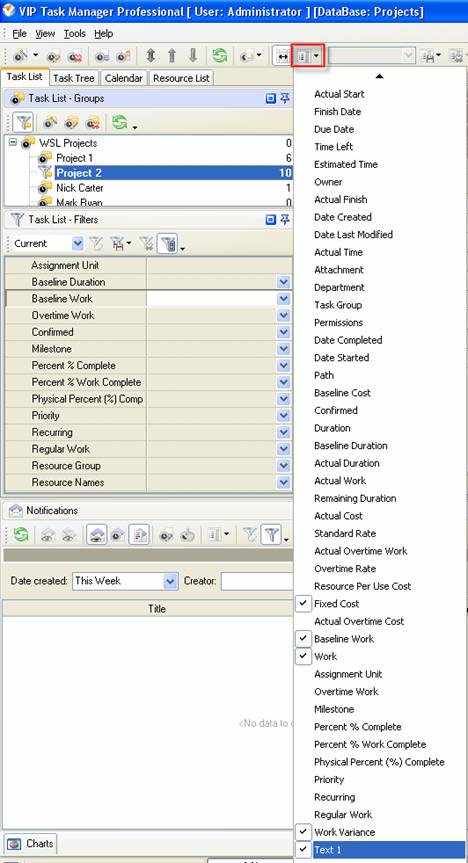The width and height of the screenshot is (468, 863).
Task: Click the filter funnel icon in Groups panel
Action: pos(23,123)
